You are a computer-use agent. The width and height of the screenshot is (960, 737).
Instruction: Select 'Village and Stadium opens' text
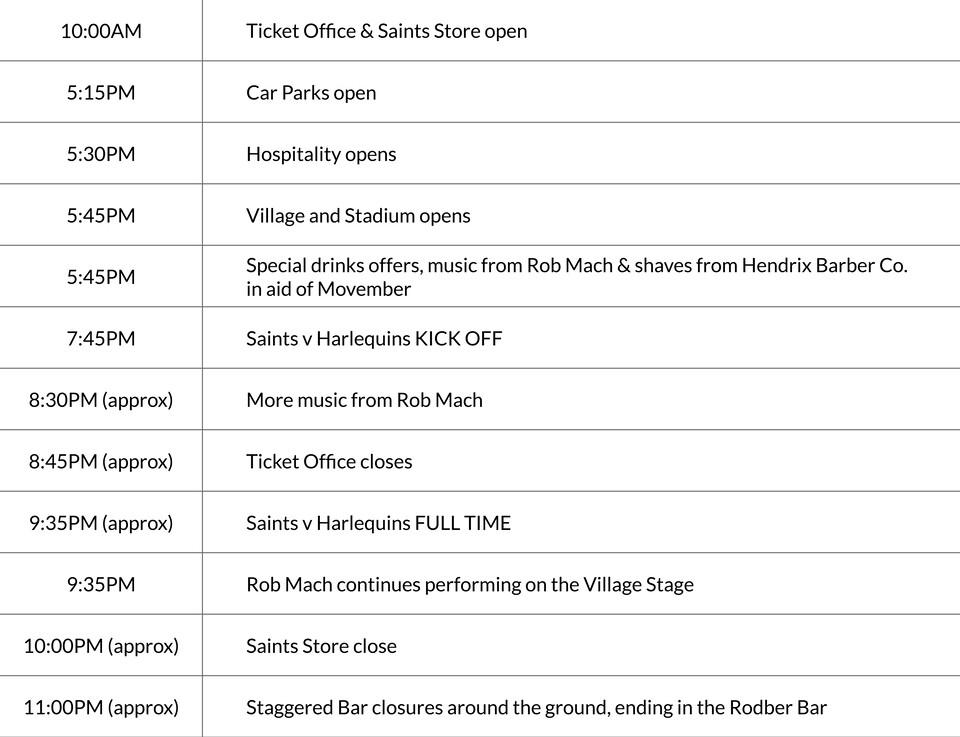358,216
